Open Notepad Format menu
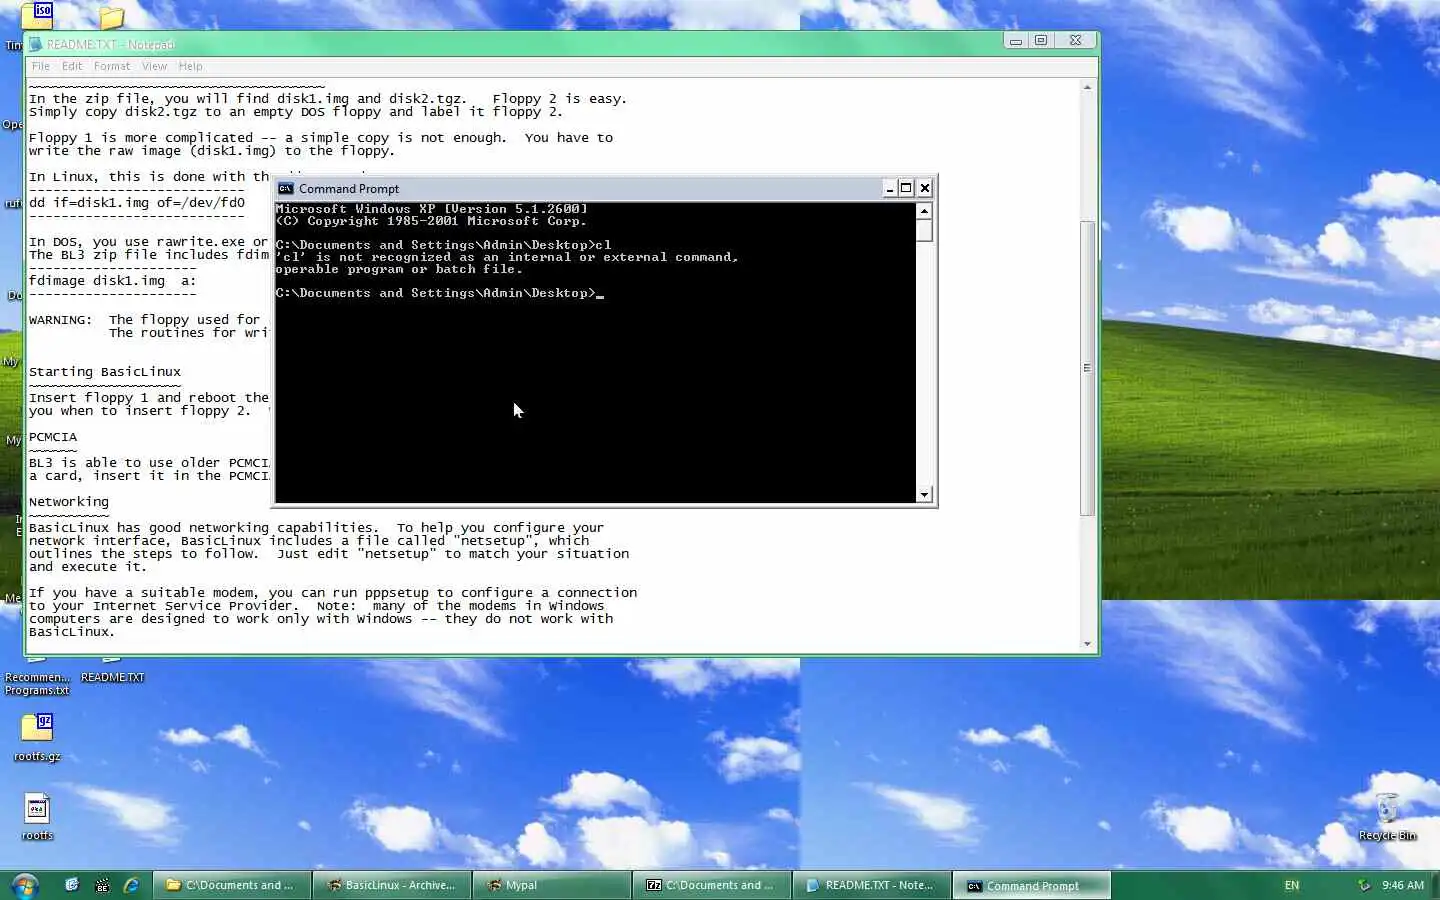Image resolution: width=1440 pixels, height=900 pixels. click(112, 66)
